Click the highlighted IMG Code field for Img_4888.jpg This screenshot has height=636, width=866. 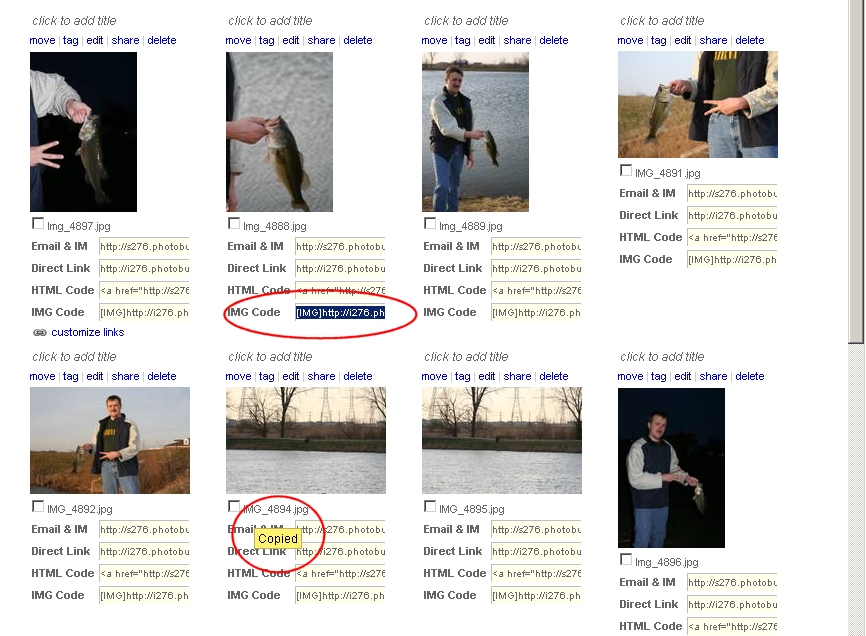(x=340, y=312)
